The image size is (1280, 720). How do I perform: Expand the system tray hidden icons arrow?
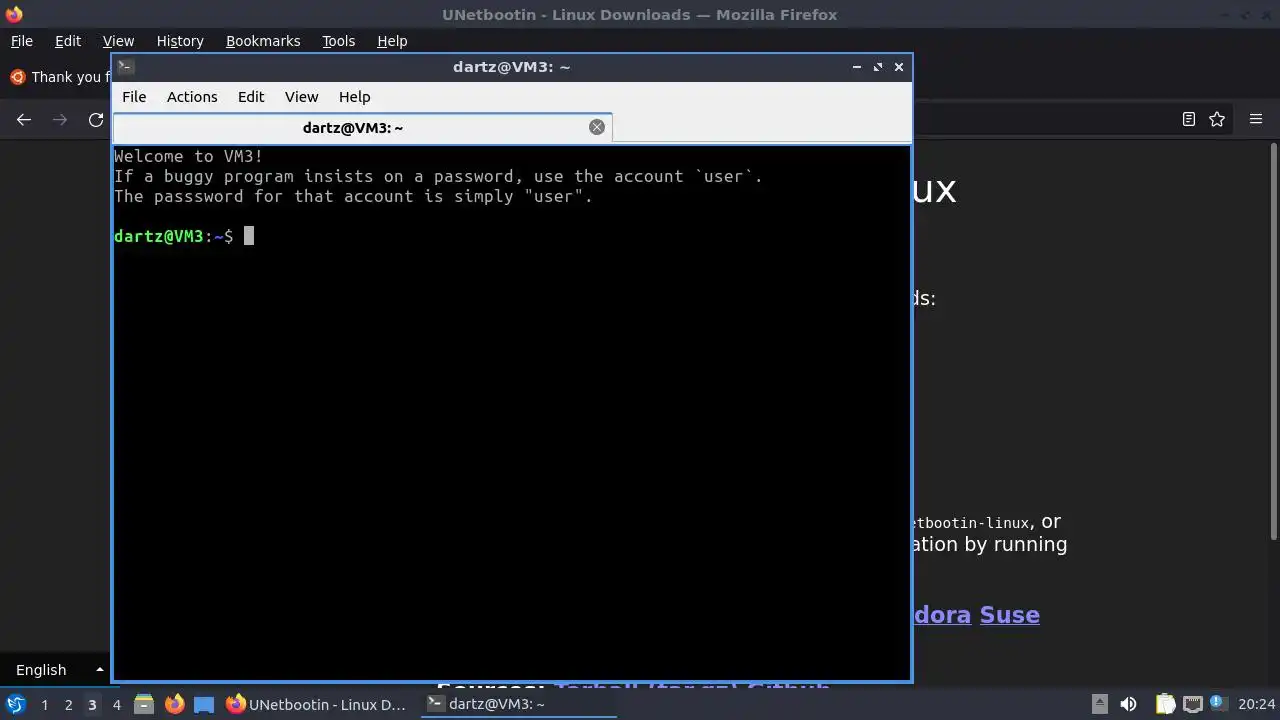1099,704
